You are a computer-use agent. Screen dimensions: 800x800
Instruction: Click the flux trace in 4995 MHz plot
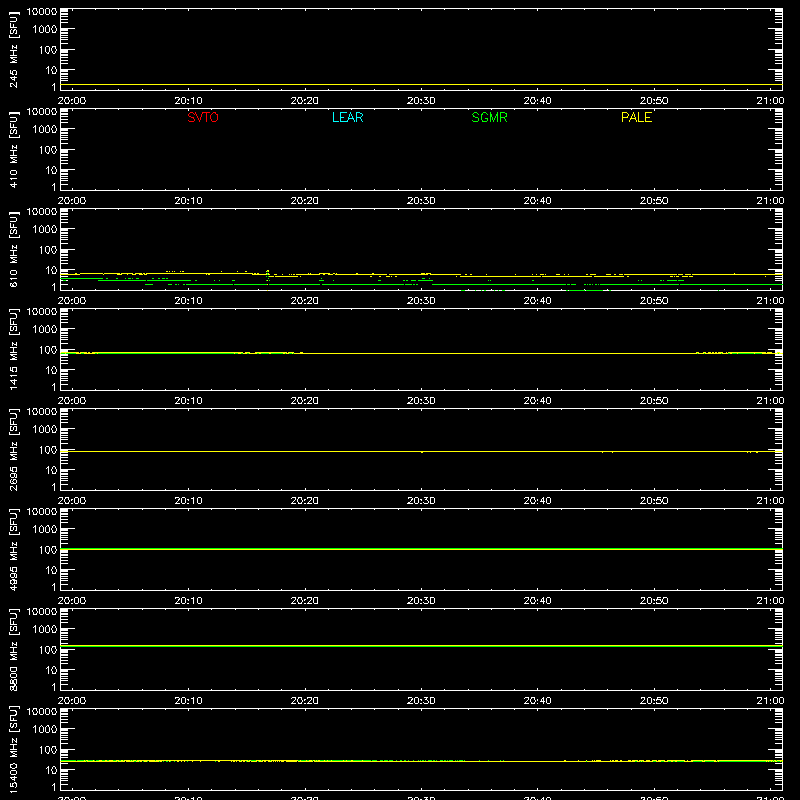pos(421,549)
